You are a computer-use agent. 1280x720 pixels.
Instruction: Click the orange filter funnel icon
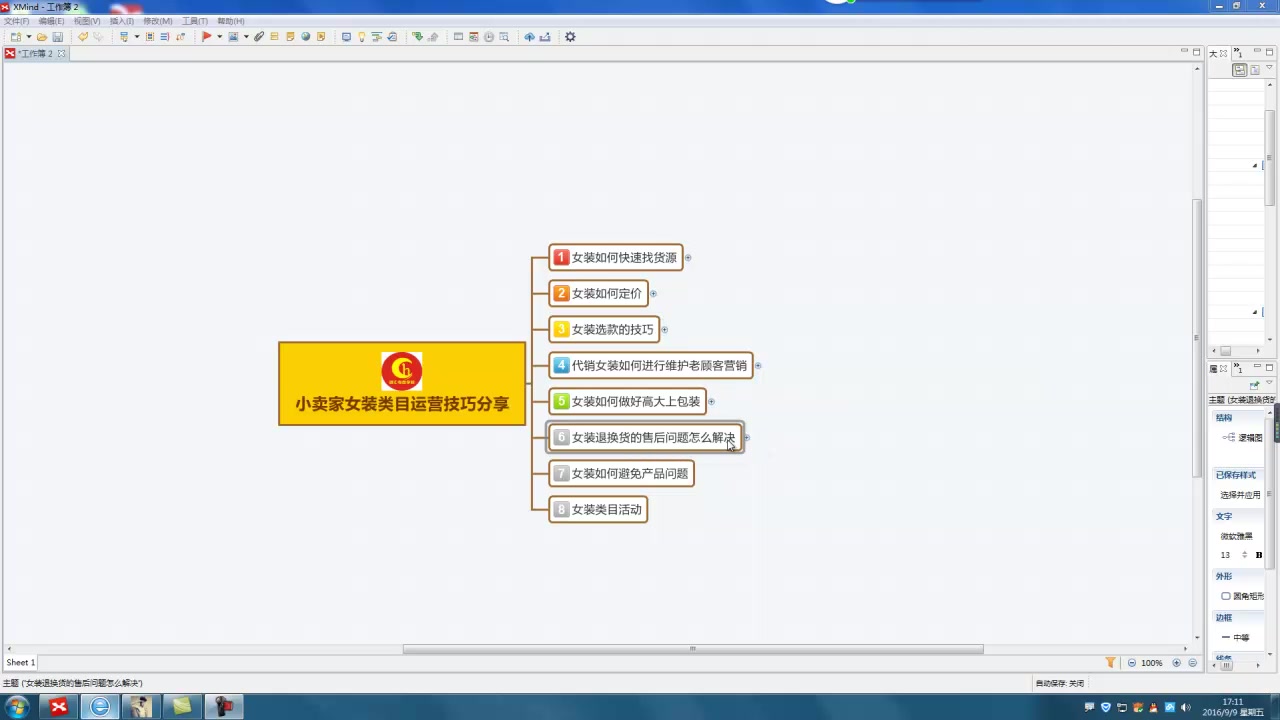(x=1110, y=662)
